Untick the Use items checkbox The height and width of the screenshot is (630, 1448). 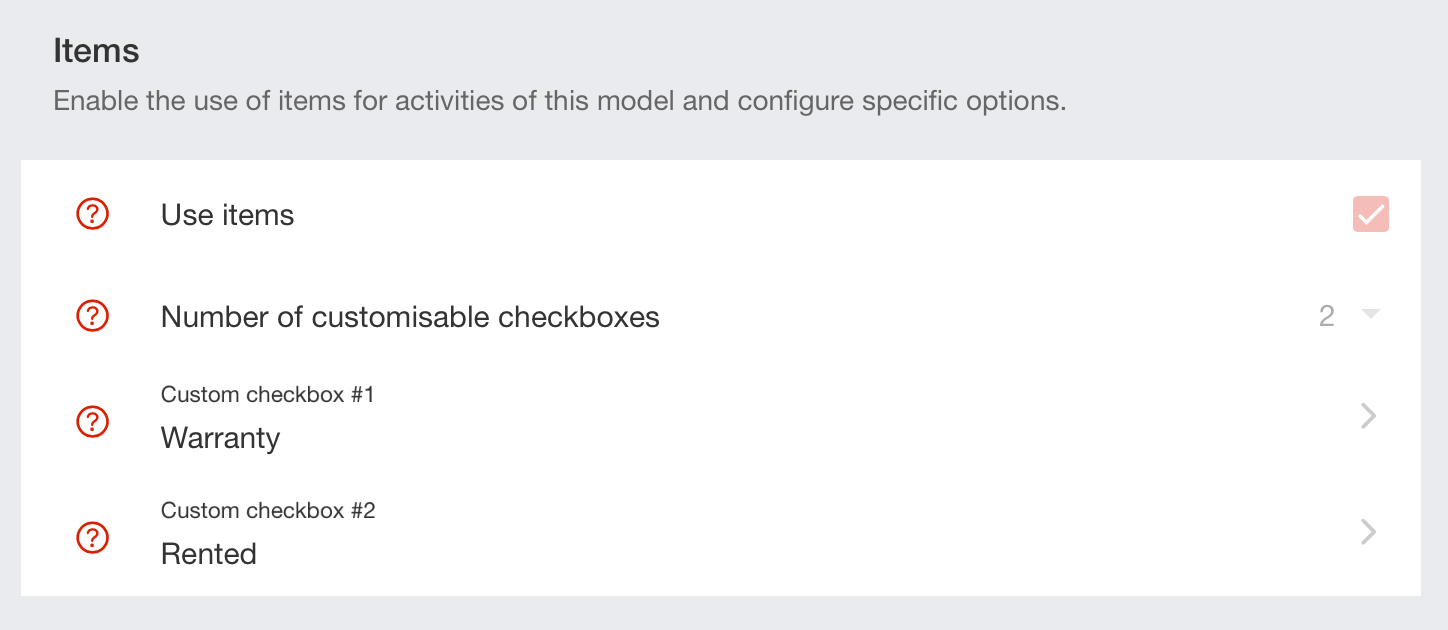click(1371, 214)
